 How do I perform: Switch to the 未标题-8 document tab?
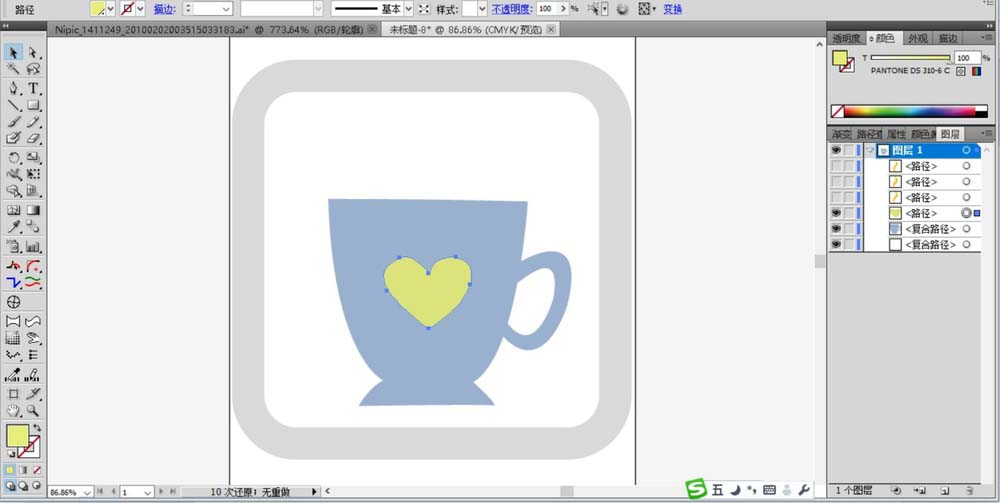[470, 29]
